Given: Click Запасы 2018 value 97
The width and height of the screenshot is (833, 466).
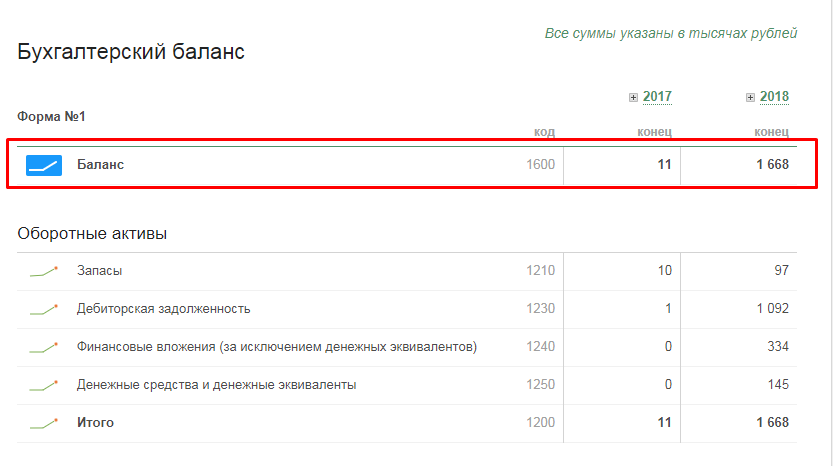Looking at the screenshot, I should [x=781, y=270].
